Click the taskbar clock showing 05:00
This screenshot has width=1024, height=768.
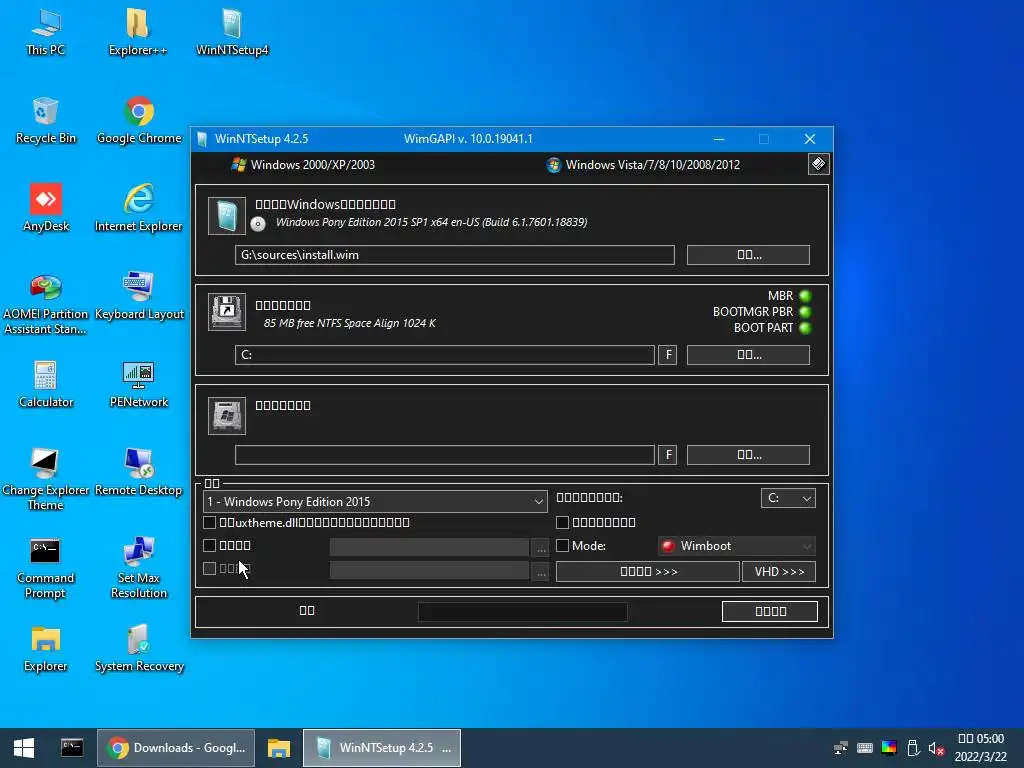(x=980, y=748)
